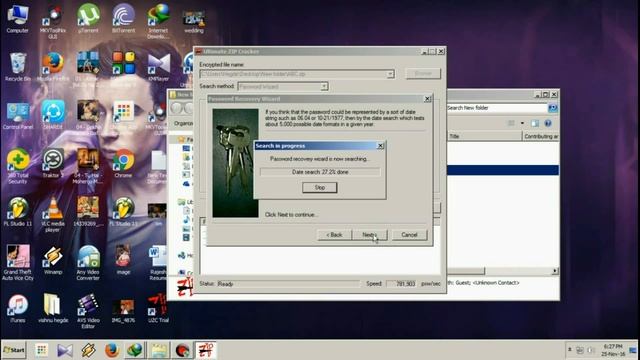The width and height of the screenshot is (640, 360).
Task: Click the Status Ready field
Action: (x=288, y=284)
